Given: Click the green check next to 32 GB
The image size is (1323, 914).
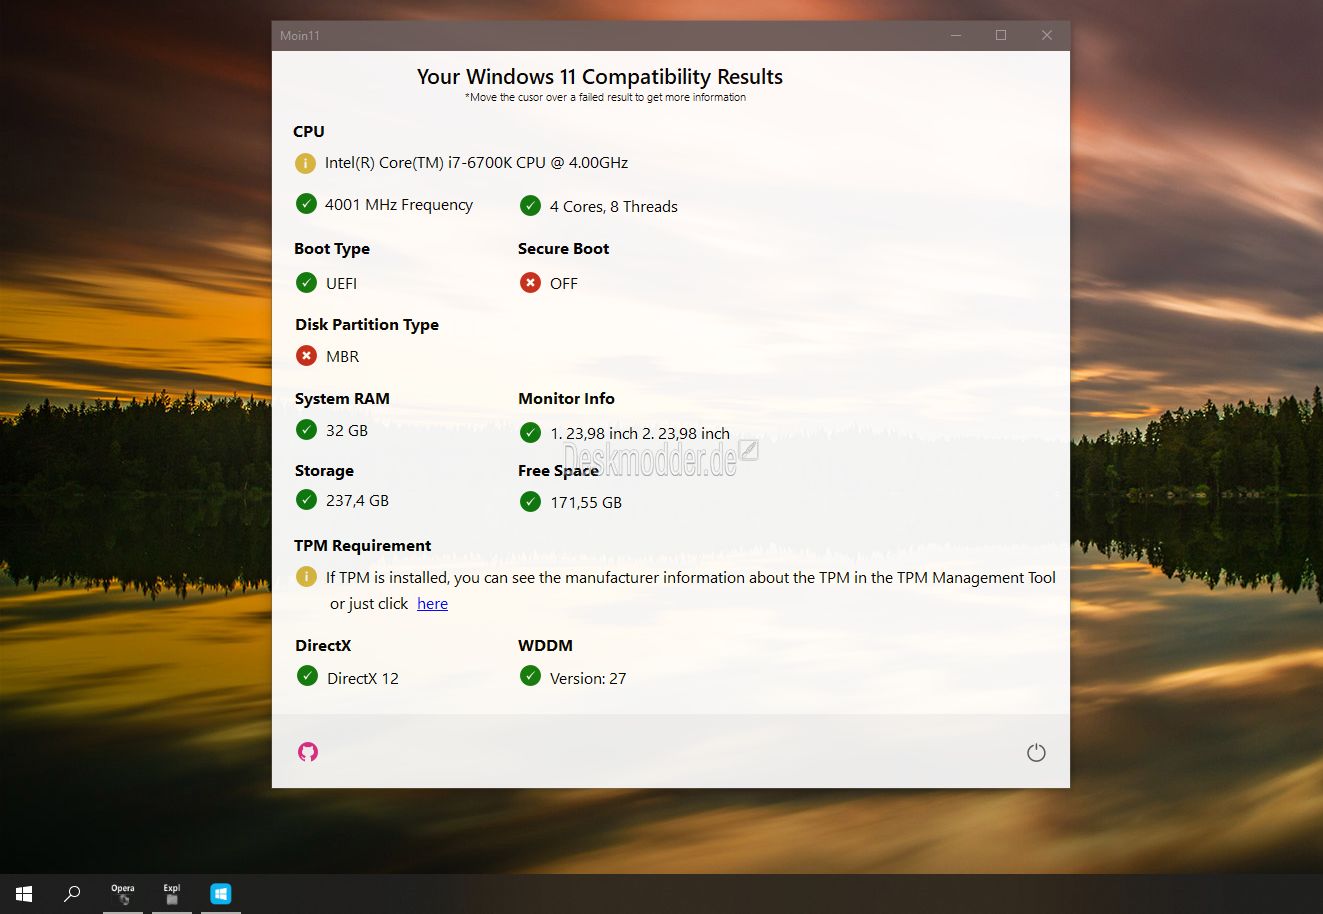Looking at the screenshot, I should (x=307, y=430).
